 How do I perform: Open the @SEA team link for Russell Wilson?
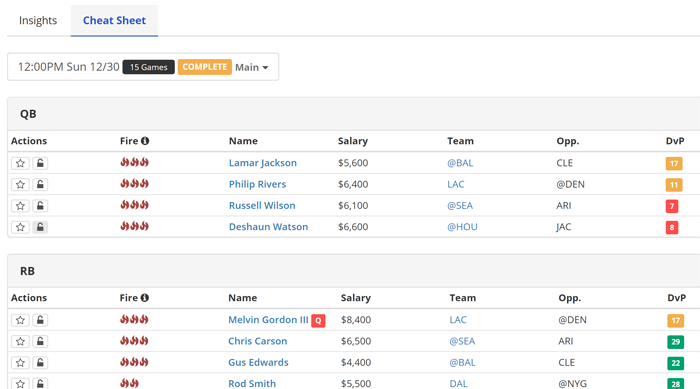coord(460,206)
